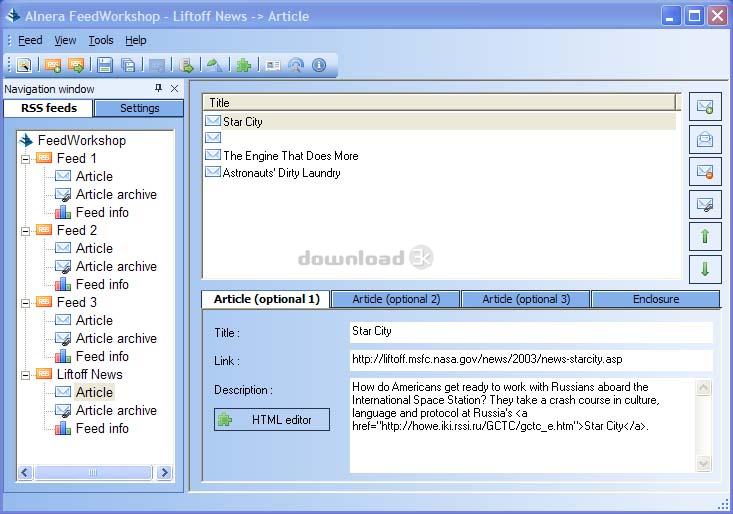The width and height of the screenshot is (733, 514).
Task: Collapse the Feed 3 tree node
Action: click(x=25, y=302)
